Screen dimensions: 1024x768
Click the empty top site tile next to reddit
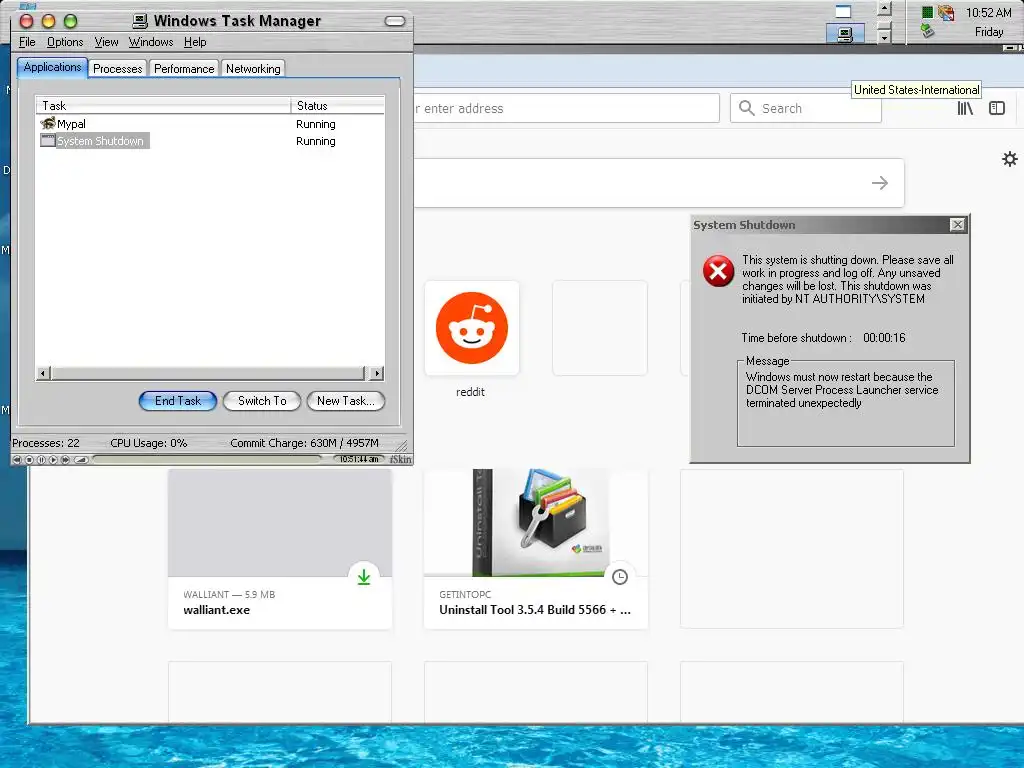600,328
